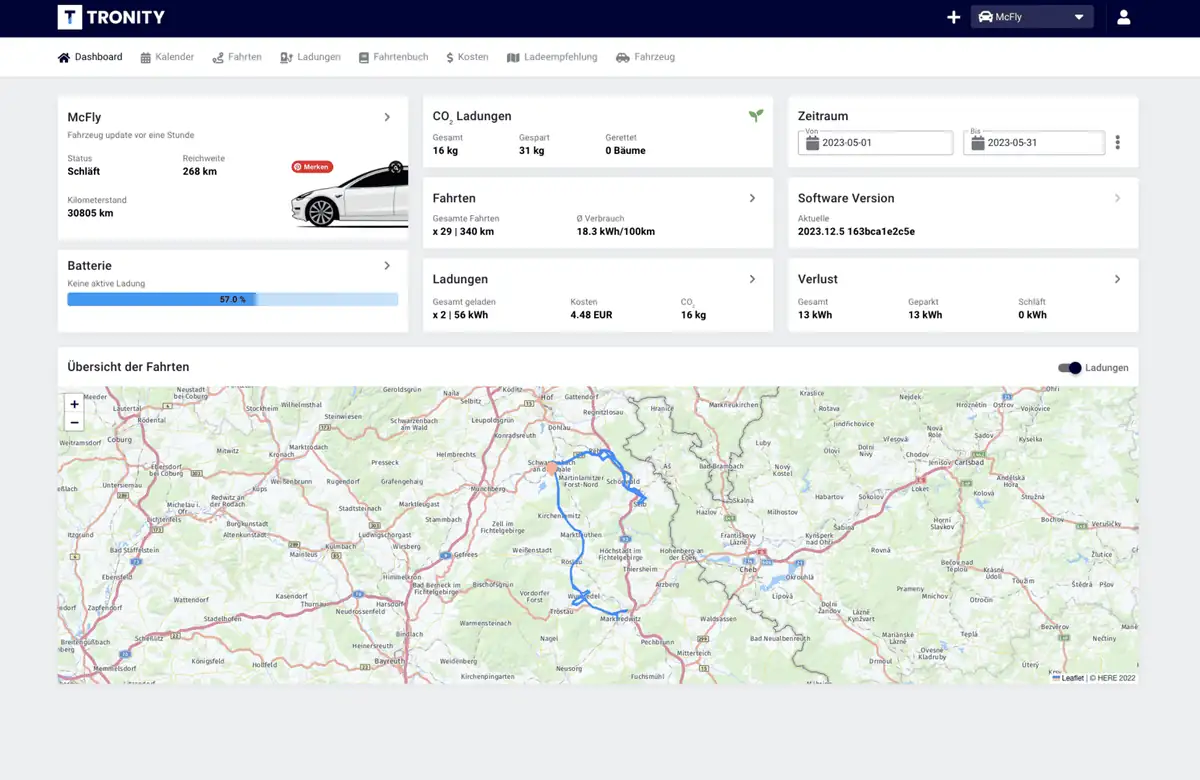The height and width of the screenshot is (780, 1200).
Task: Open the Kalender tab
Action: pyautogui.click(x=167, y=57)
